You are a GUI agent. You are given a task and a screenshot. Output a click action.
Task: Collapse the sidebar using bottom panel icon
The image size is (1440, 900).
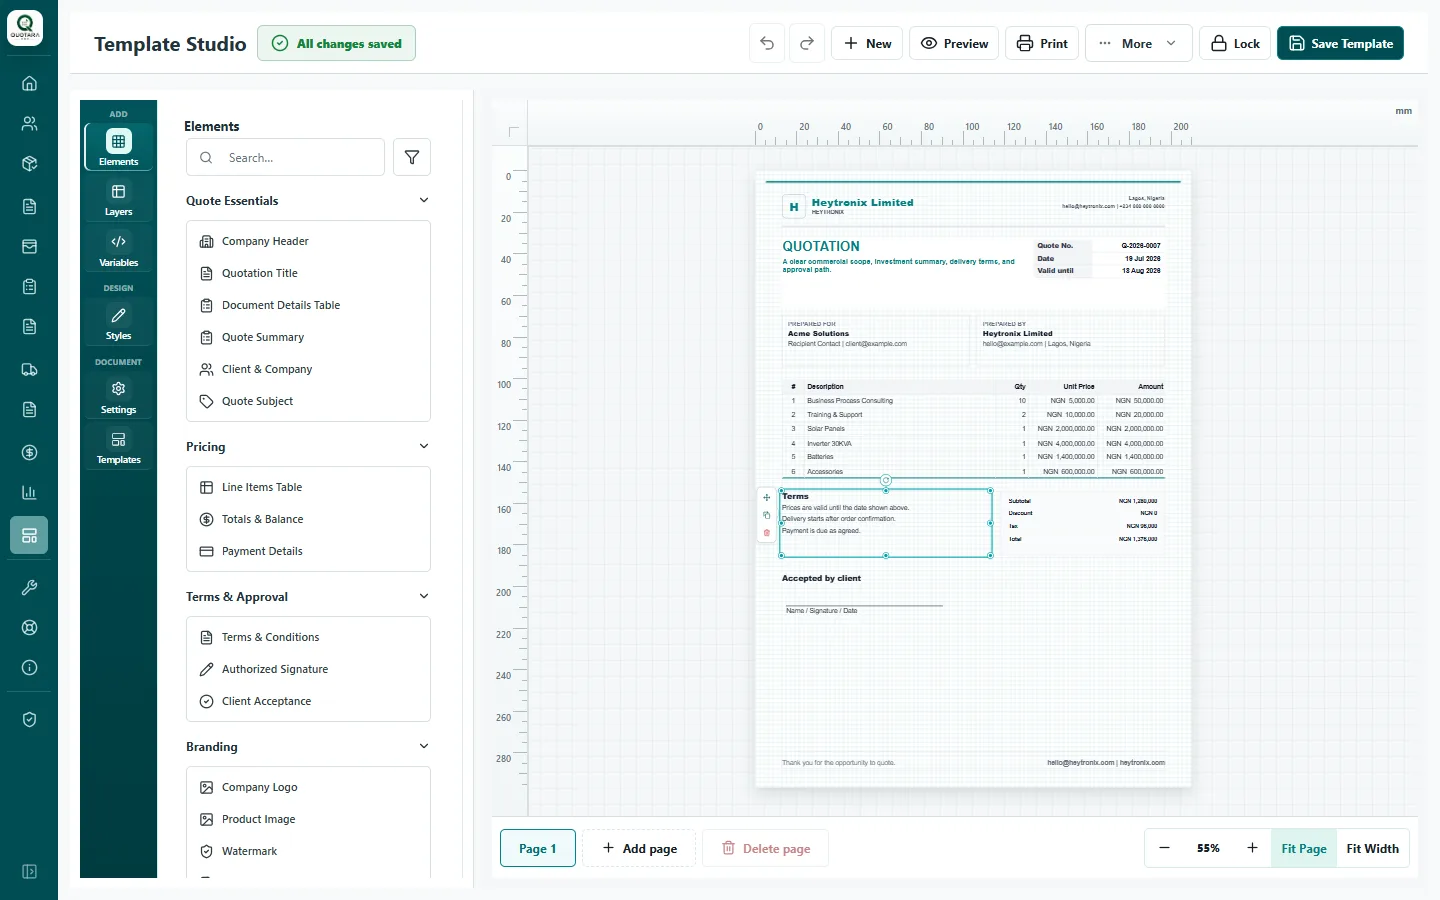click(29, 871)
